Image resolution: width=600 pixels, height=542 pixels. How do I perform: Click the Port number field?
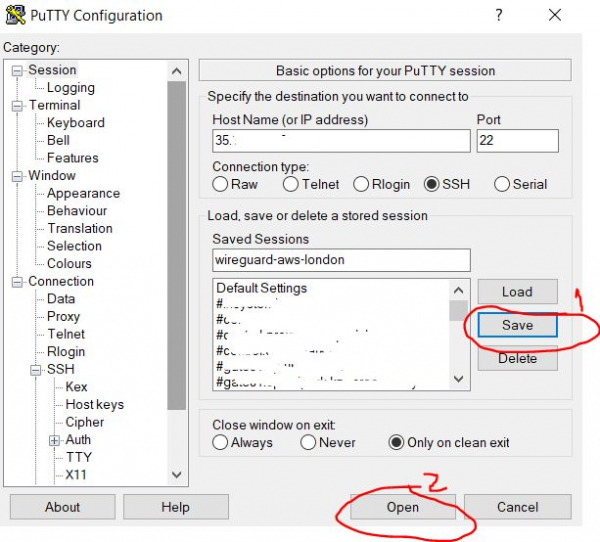click(516, 141)
